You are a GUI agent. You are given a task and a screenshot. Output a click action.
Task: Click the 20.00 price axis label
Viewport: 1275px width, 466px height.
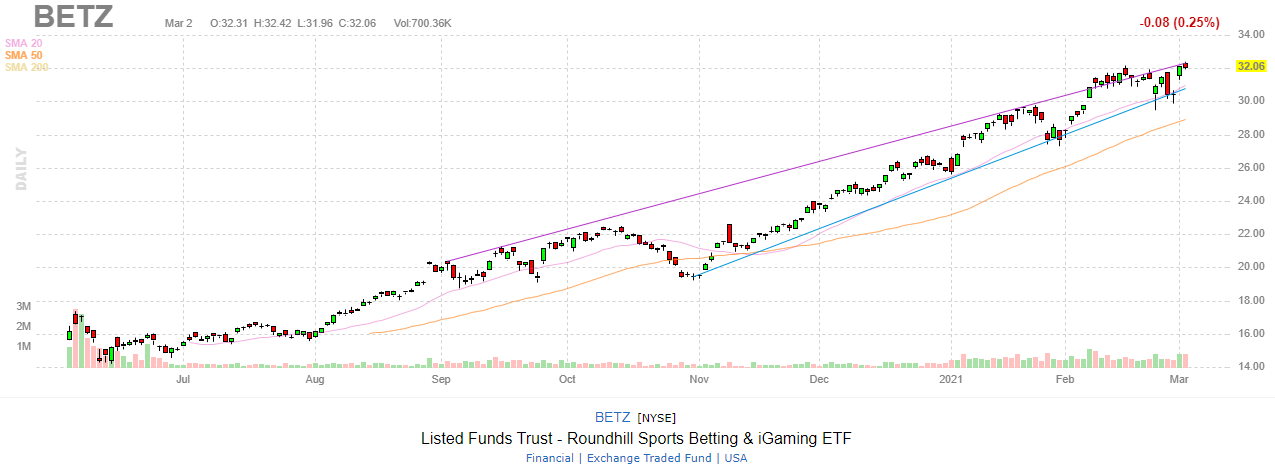[1253, 267]
